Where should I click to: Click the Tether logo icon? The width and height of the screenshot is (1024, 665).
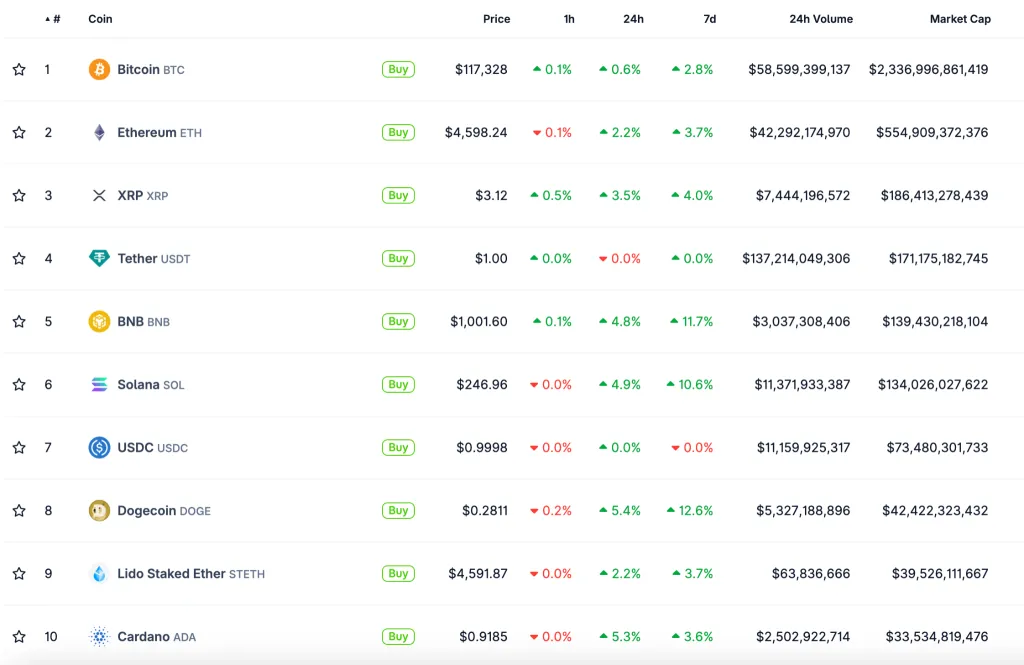click(x=99, y=259)
